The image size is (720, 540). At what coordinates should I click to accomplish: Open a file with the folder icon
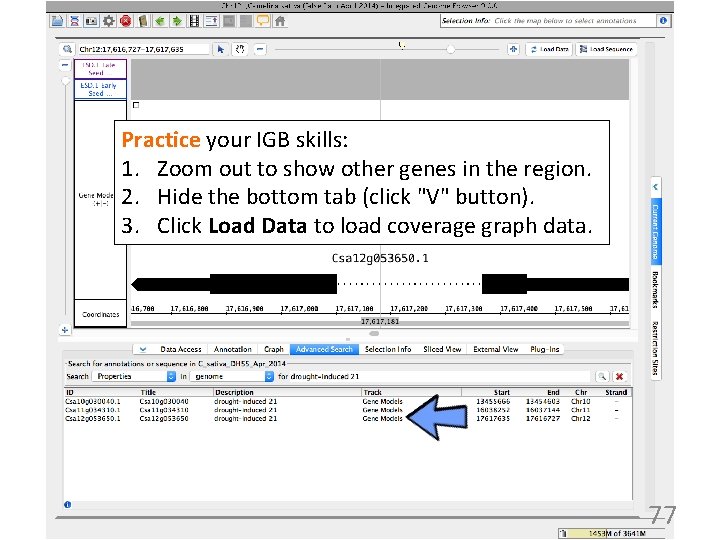coord(57,21)
